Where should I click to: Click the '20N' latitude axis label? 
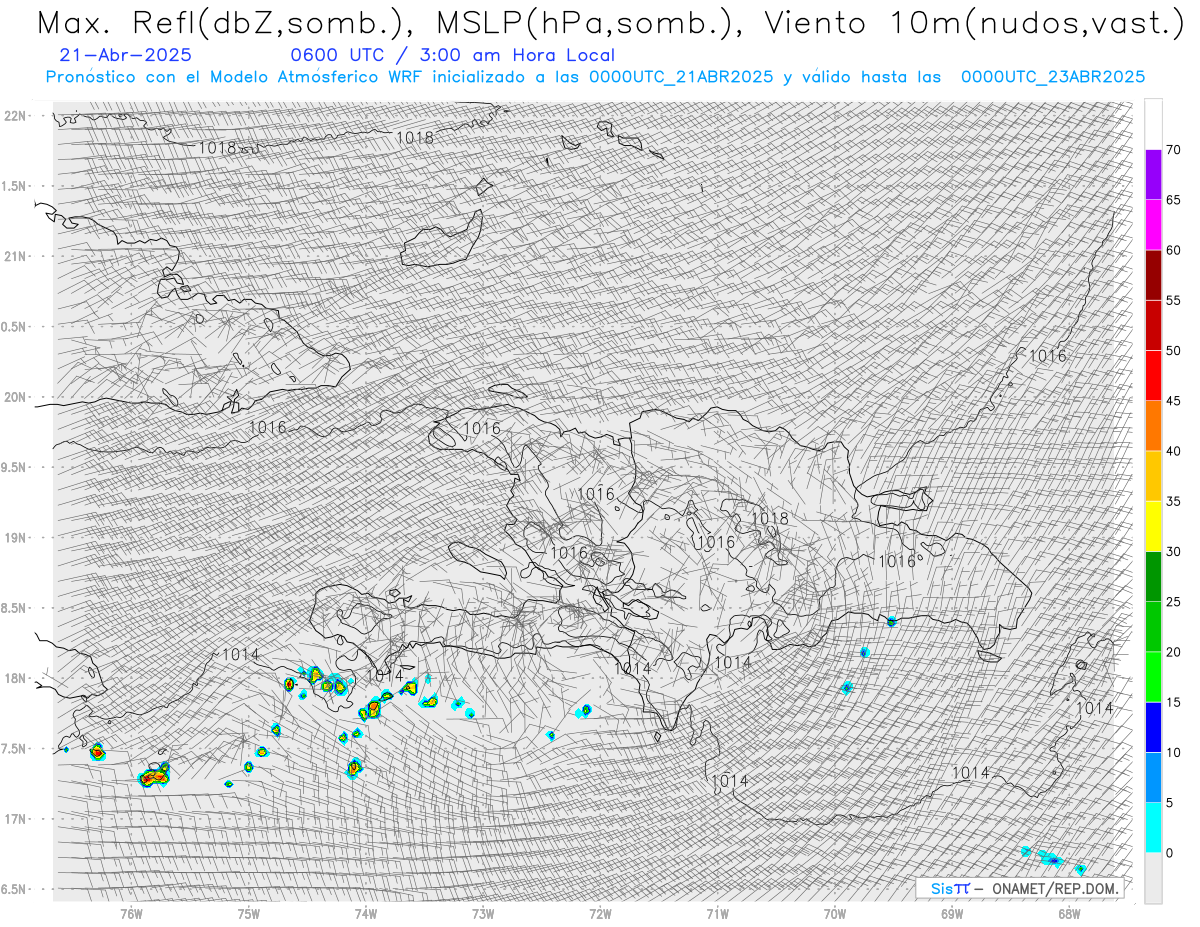click(14, 397)
